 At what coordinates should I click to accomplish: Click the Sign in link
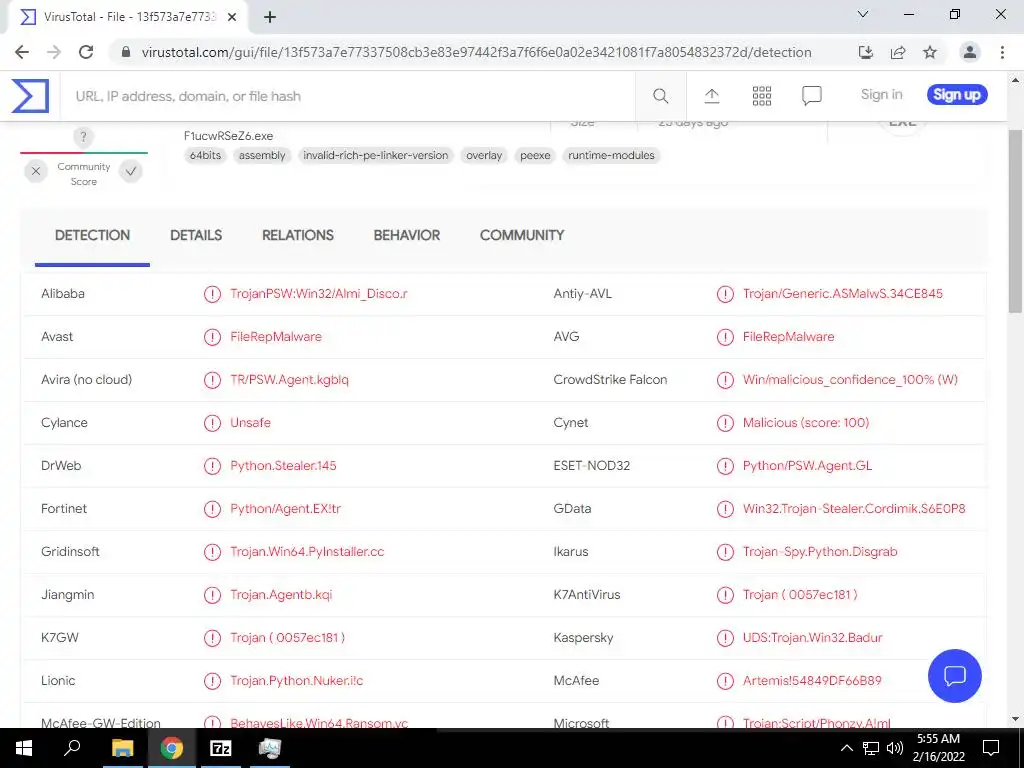(x=881, y=95)
